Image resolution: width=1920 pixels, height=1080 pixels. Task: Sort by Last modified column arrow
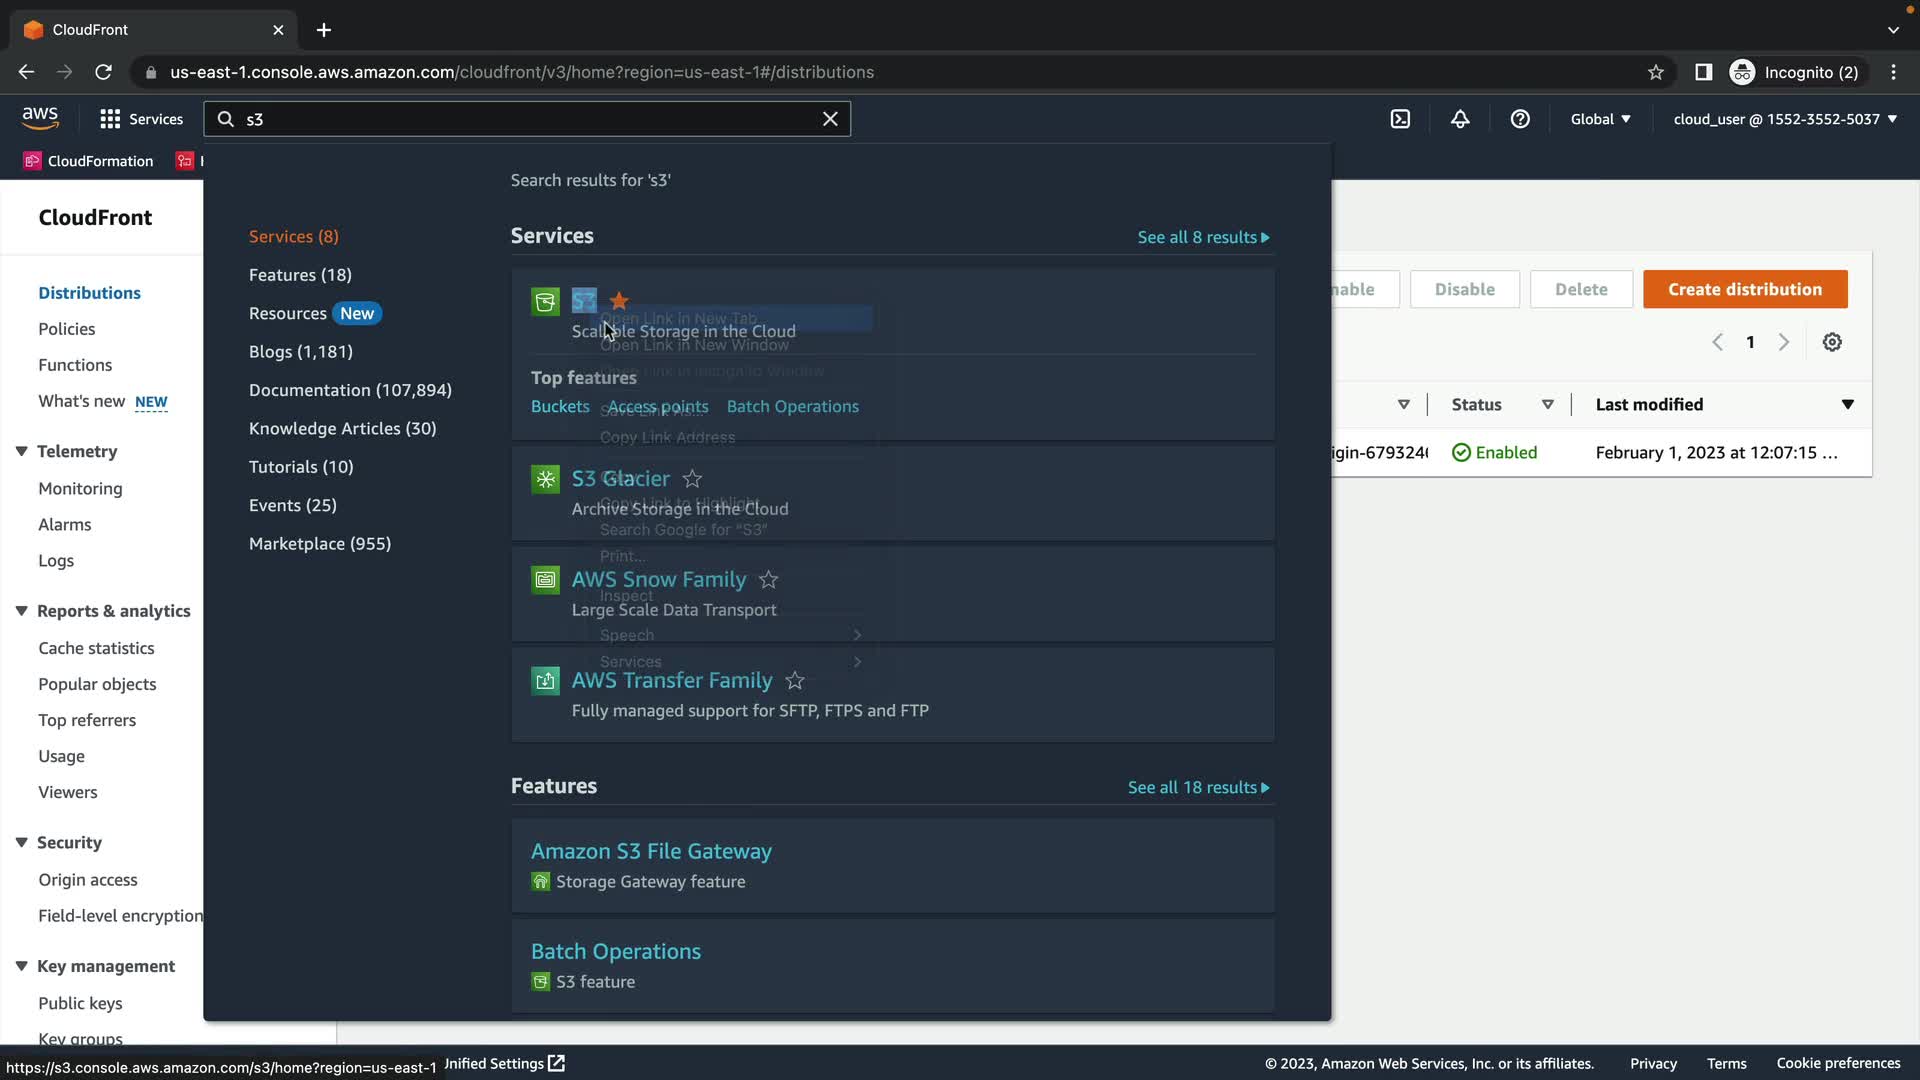pos(1847,405)
